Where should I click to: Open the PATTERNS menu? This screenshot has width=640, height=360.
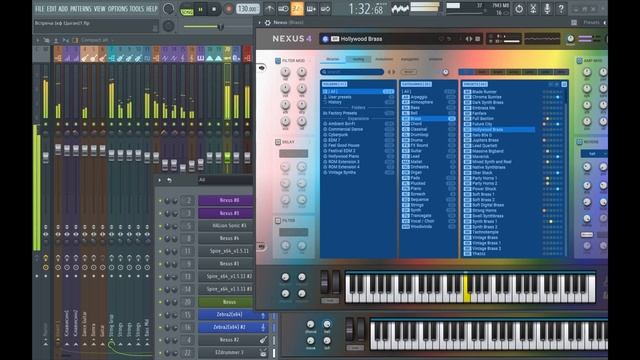[x=80, y=9]
